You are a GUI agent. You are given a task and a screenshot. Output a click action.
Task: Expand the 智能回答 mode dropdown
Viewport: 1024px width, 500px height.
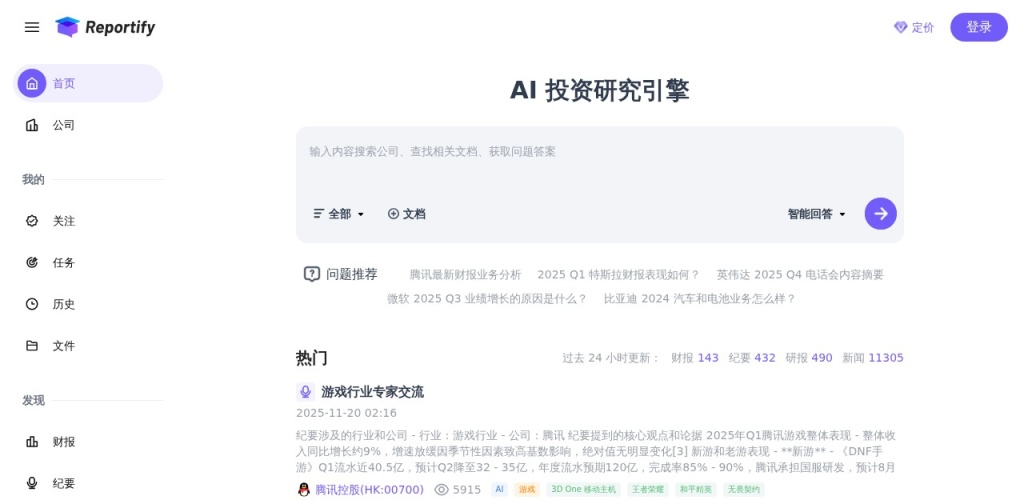(816, 214)
